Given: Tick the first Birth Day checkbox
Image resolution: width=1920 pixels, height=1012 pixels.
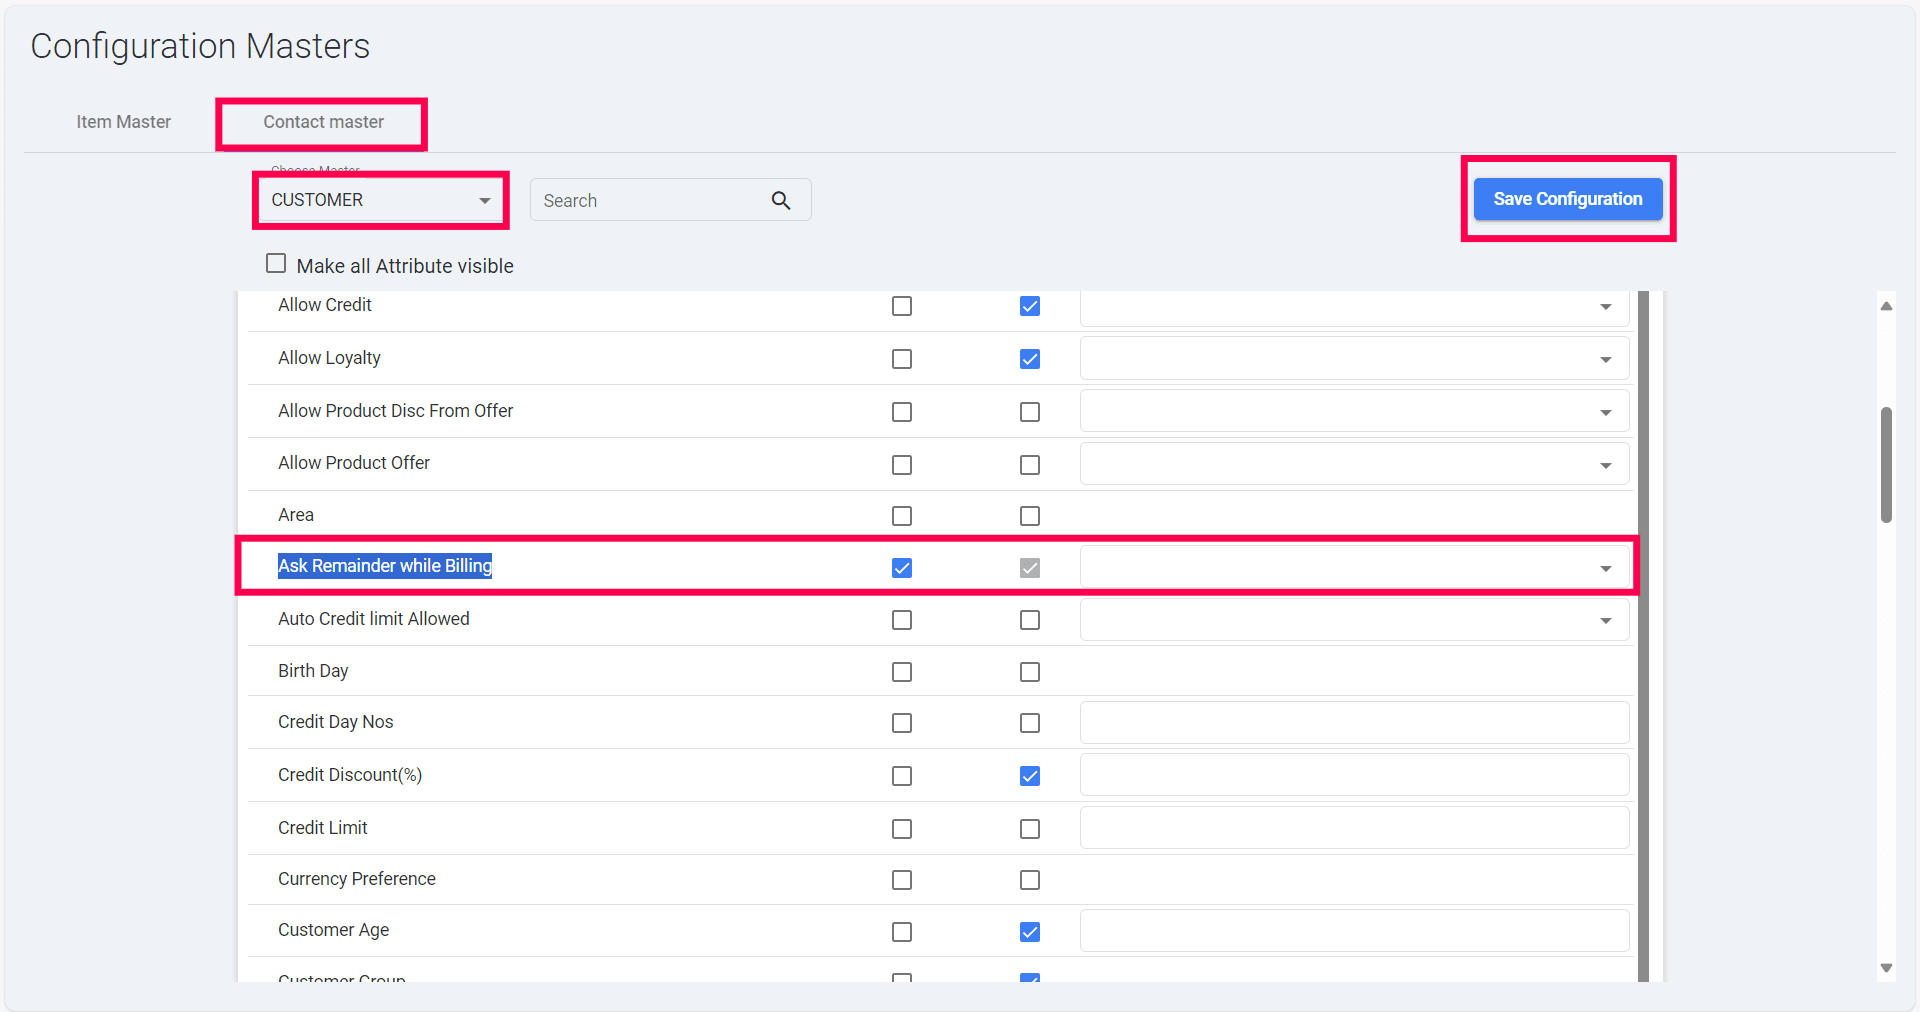Looking at the screenshot, I should click(902, 672).
